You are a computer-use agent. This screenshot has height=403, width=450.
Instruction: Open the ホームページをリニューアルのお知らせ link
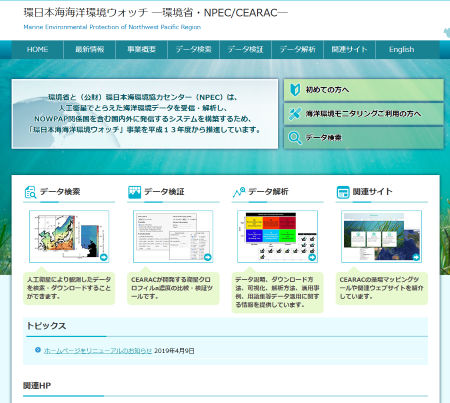pos(98,351)
